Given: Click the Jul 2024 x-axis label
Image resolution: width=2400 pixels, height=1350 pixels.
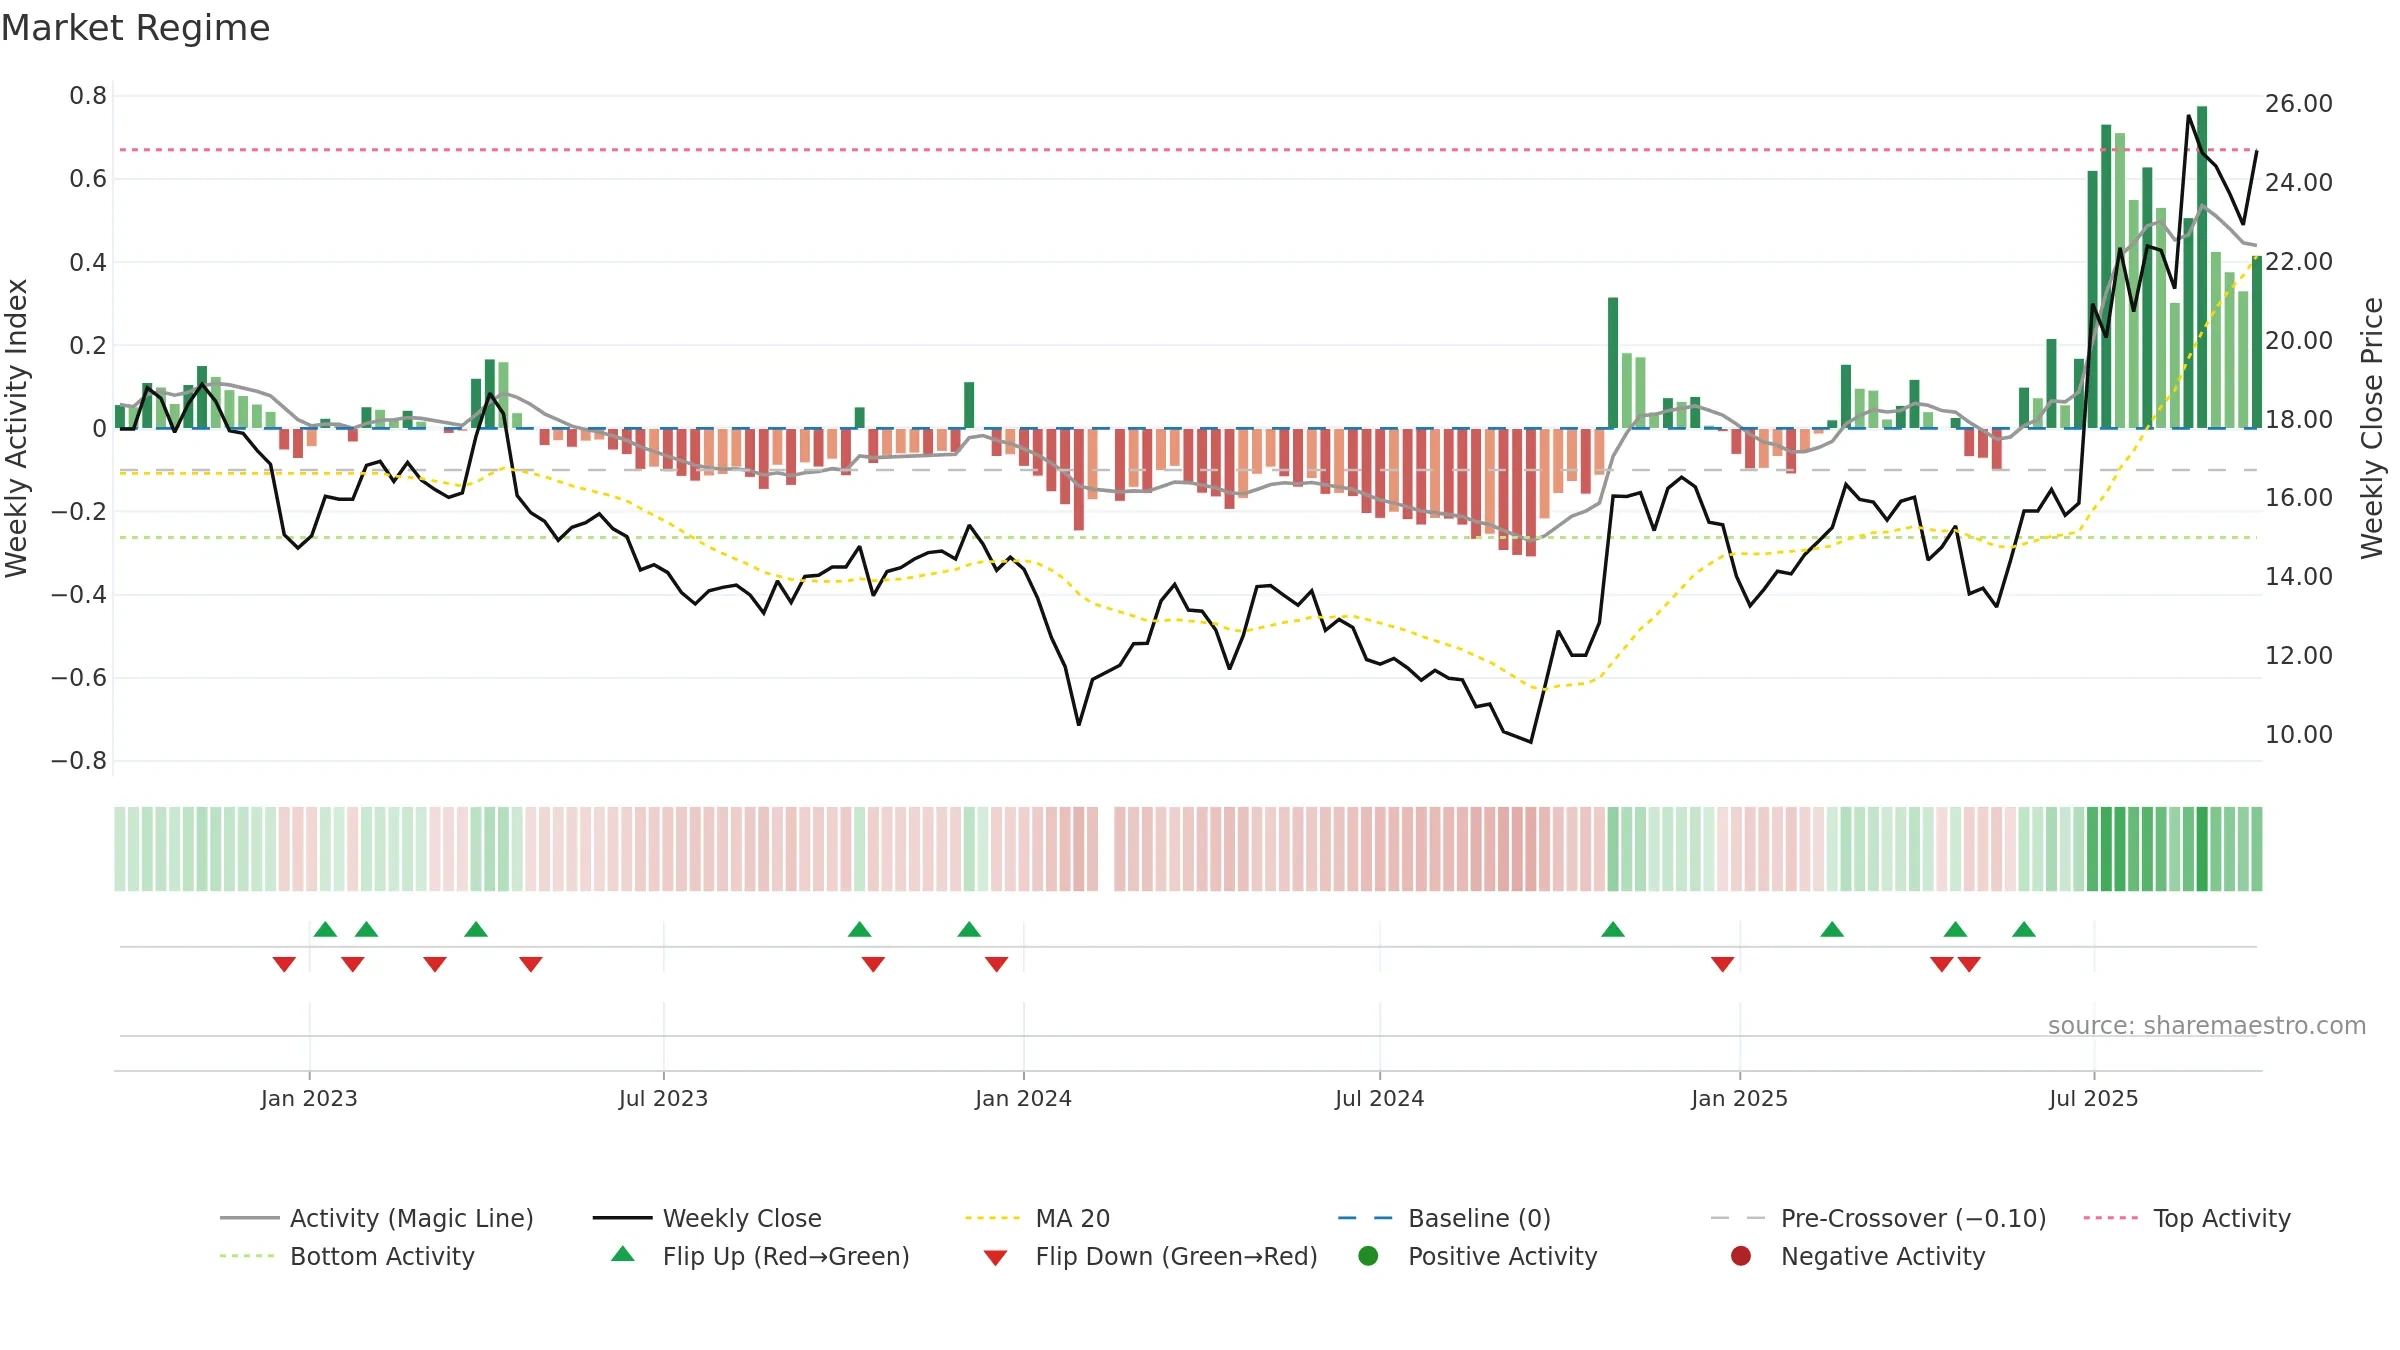Looking at the screenshot, I should pyautogui.click(x=1379, y=1099).
